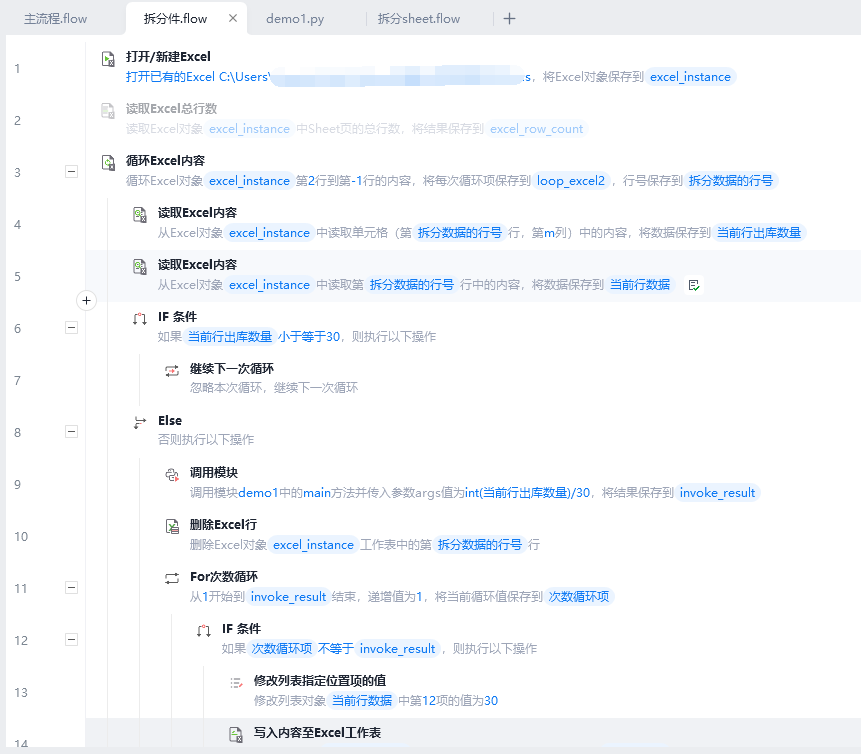Click the invoke_result tag on line 12
Screen dimensions: 861x754
(398, 649)
